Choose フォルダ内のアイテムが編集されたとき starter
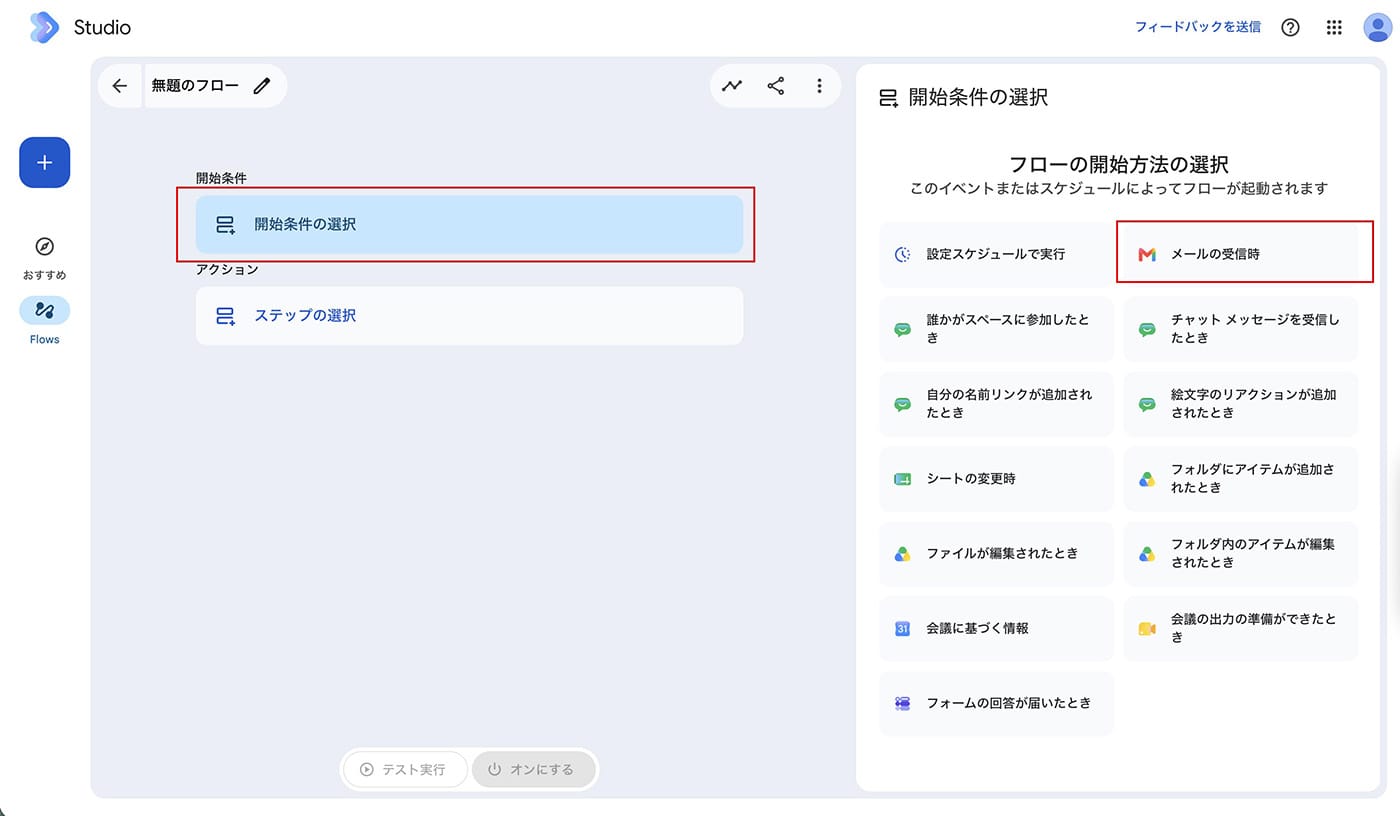Screen dimensions: 1400x816 pos(1241,554)
